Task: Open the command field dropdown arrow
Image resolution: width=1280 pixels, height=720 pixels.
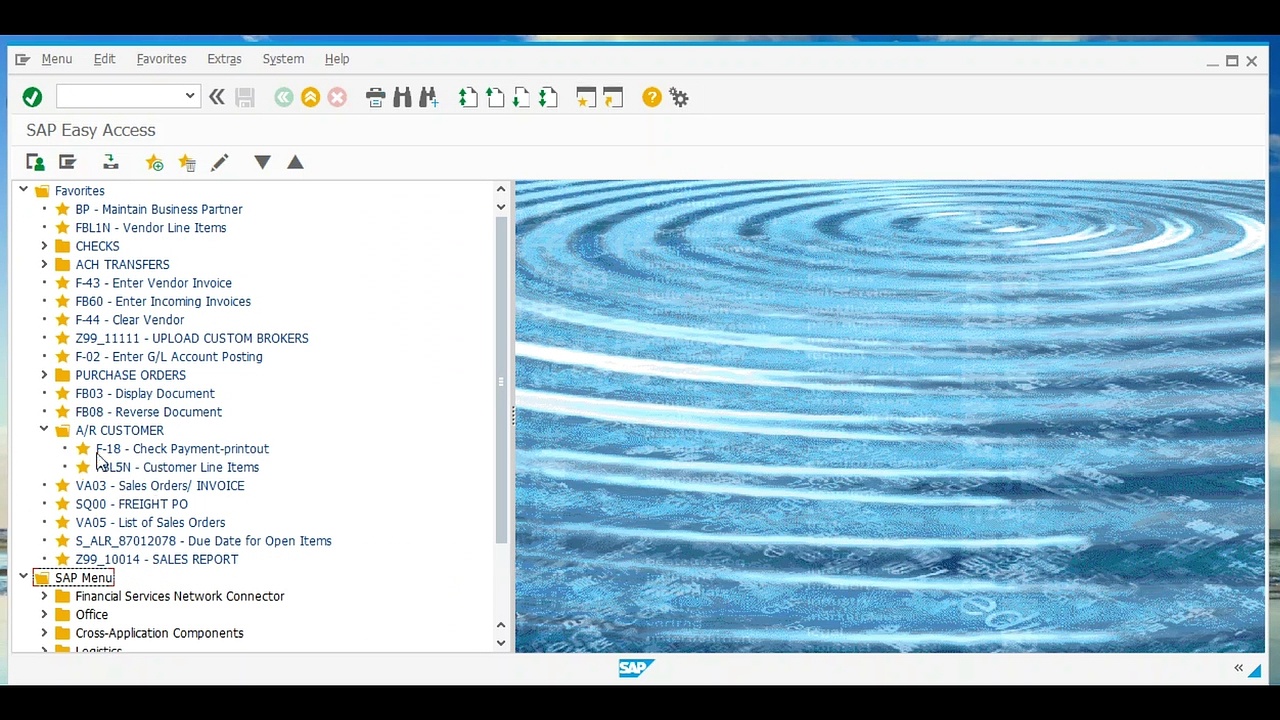Action: tap(189, 97)
